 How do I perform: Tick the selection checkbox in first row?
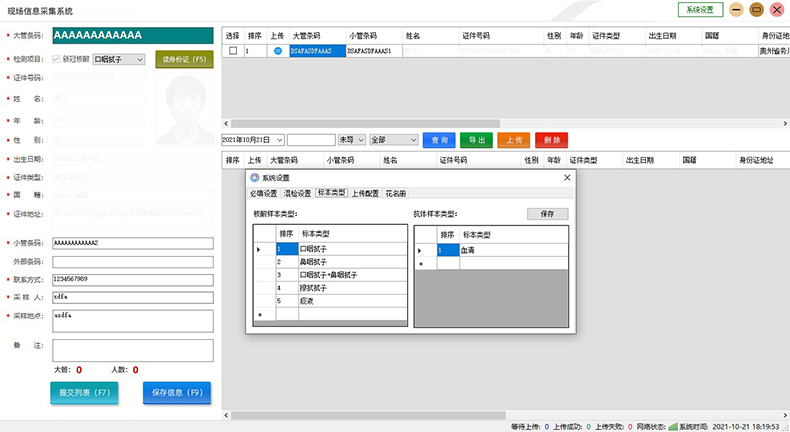point(233,50)
